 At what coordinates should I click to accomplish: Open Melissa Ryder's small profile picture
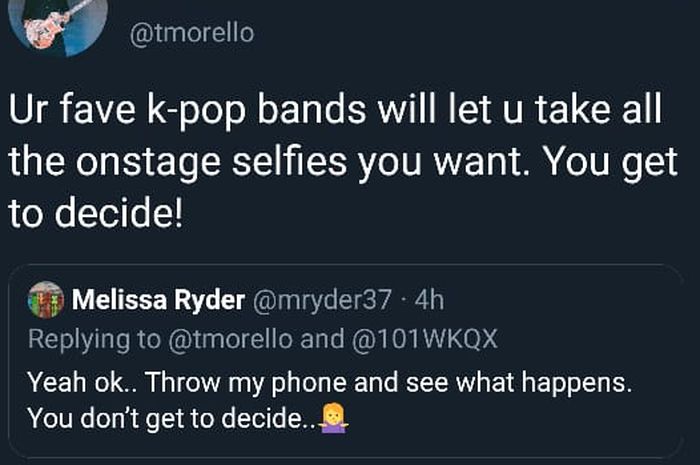click(45, 299)
